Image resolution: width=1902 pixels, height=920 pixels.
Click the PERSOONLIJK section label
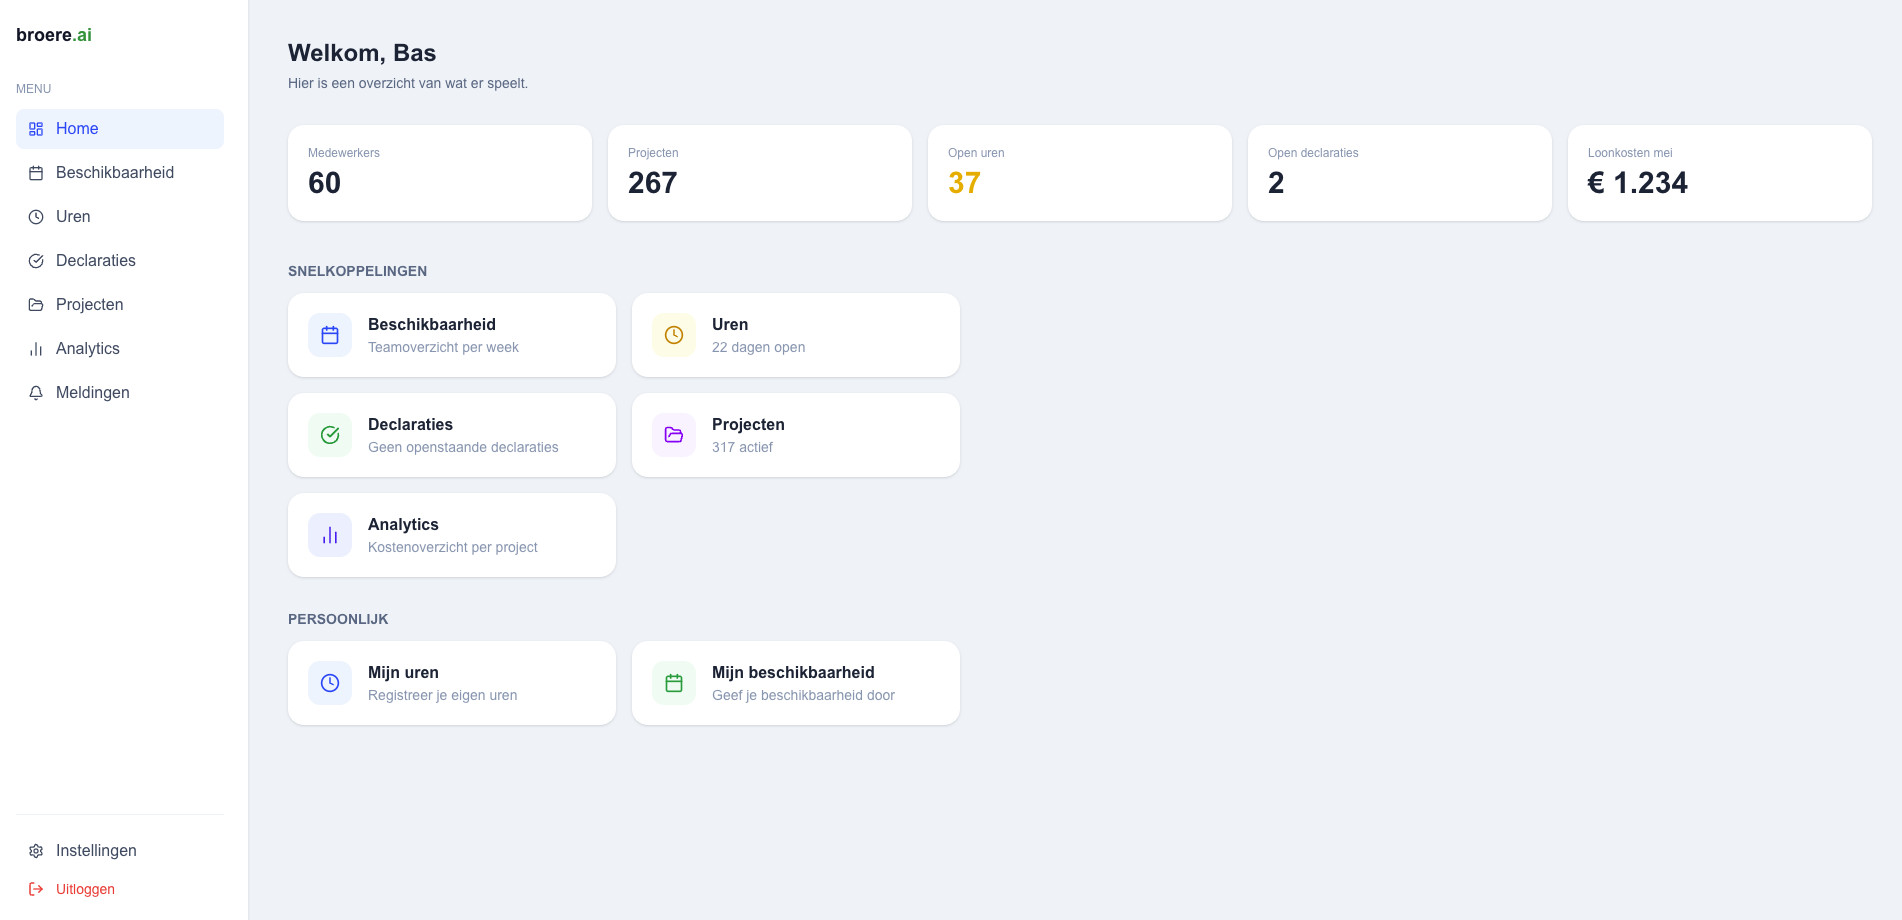pos(338,619)
